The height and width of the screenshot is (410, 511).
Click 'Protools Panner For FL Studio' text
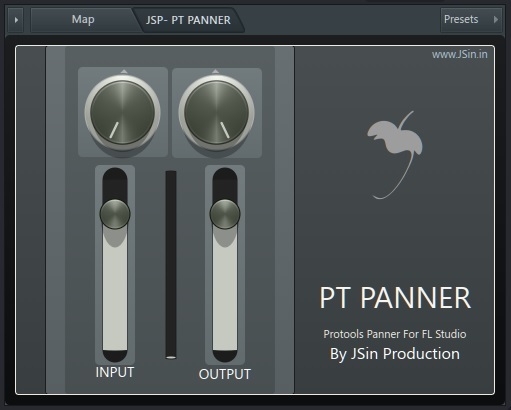point(395,334)
